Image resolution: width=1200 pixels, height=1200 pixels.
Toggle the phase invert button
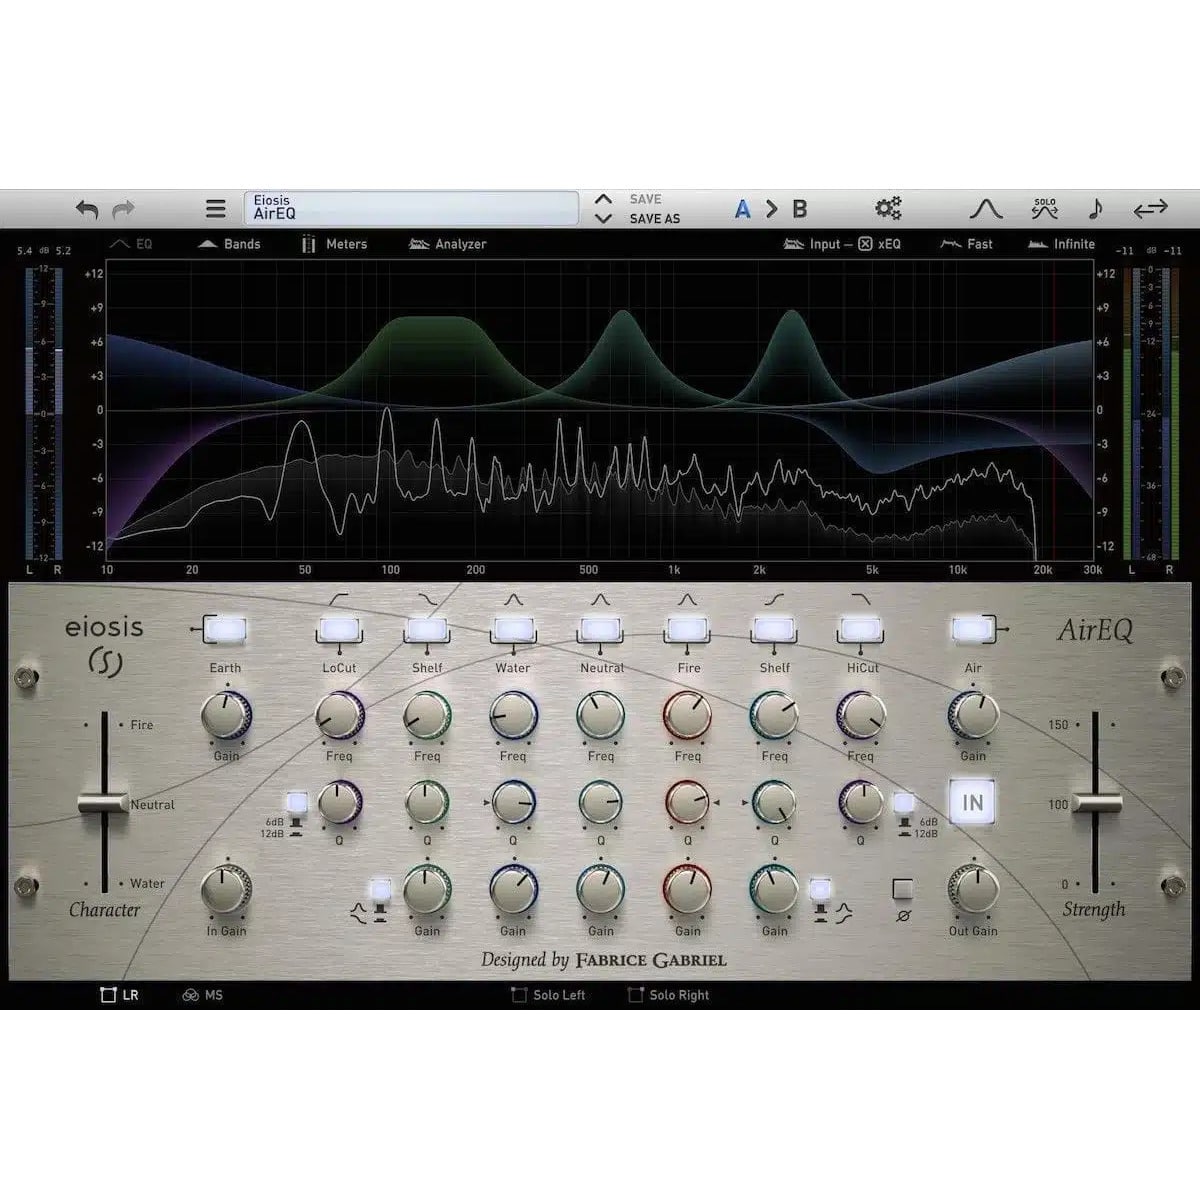click(902, 888)
